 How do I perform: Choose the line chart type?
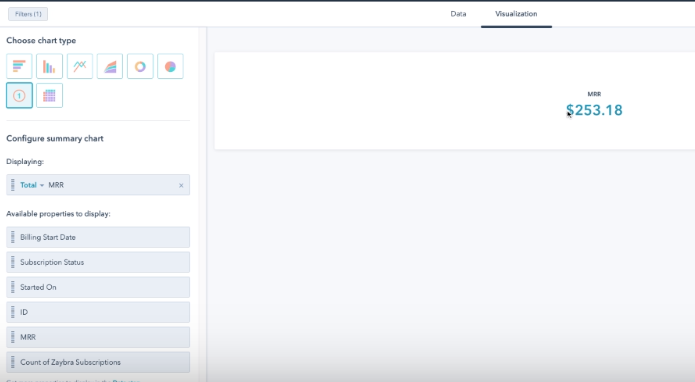(x=80, y=66)
